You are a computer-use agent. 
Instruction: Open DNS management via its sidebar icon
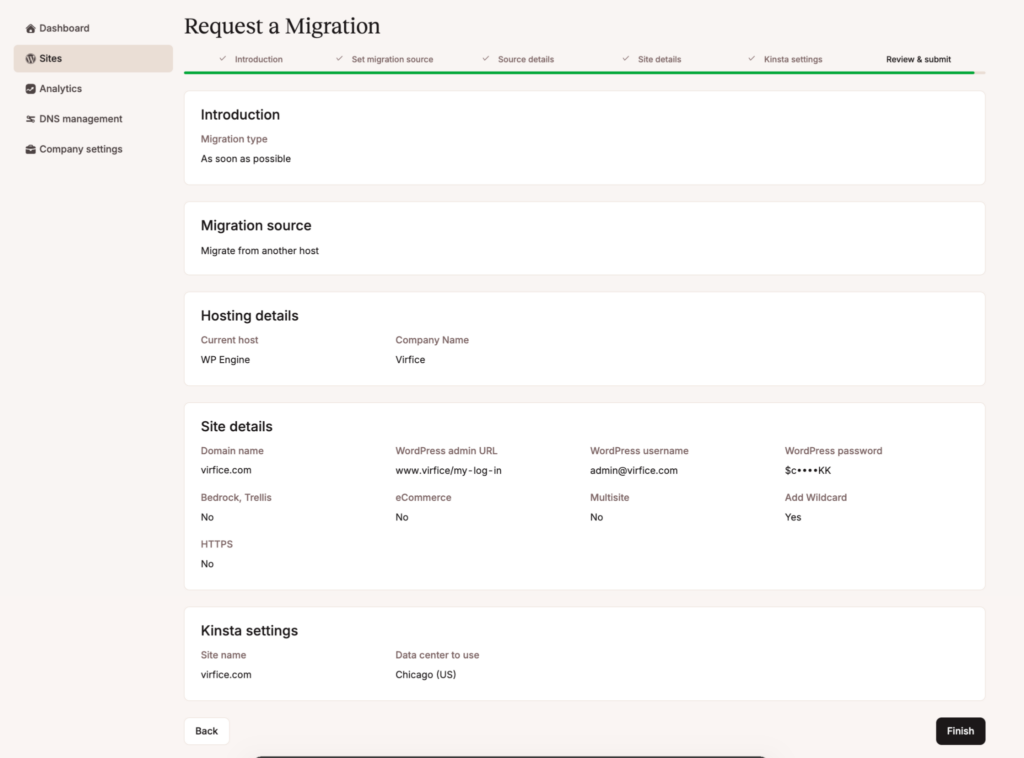tap(29, 118)
